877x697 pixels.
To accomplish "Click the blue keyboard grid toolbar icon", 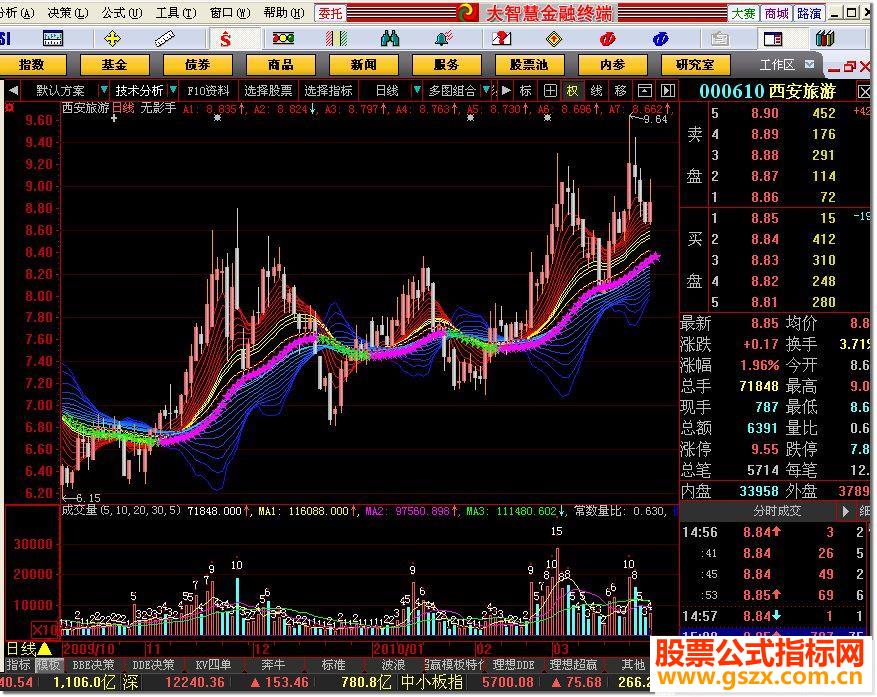I will click(x=53, y=38).
